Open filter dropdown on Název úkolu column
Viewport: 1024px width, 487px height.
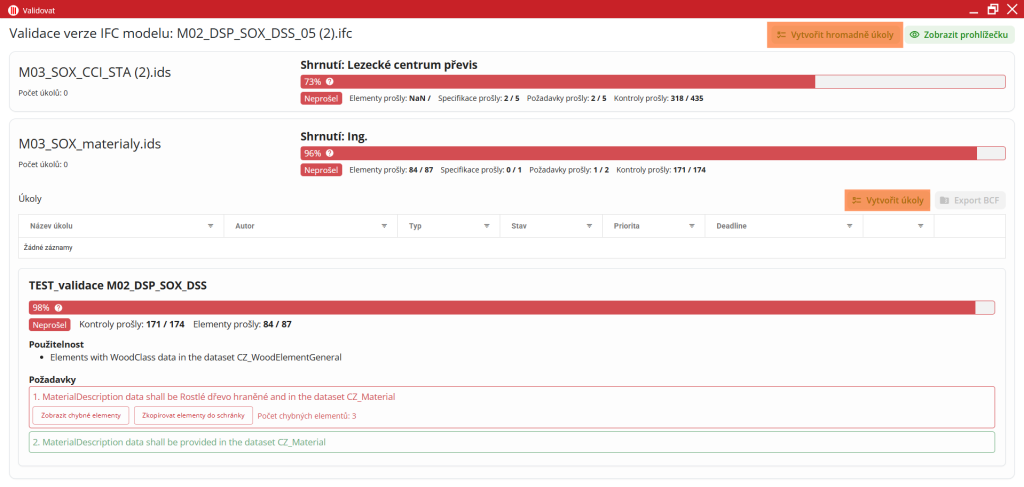point(210,226)
